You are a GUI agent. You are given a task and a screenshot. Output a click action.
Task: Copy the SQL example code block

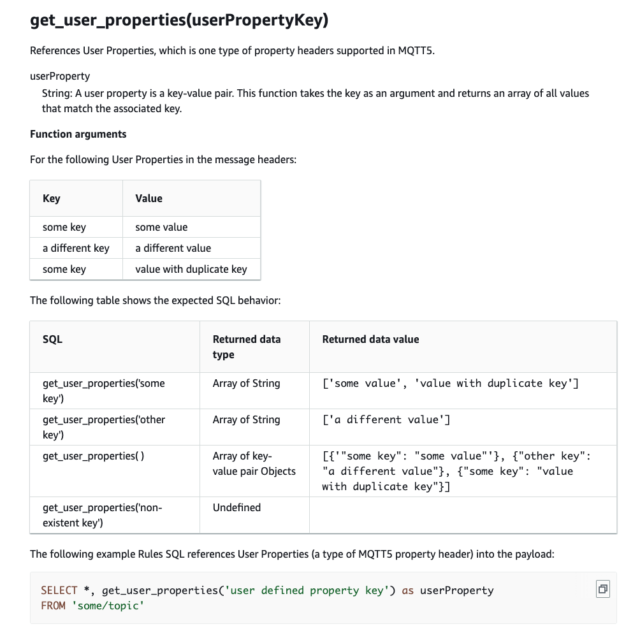[603, 589]
